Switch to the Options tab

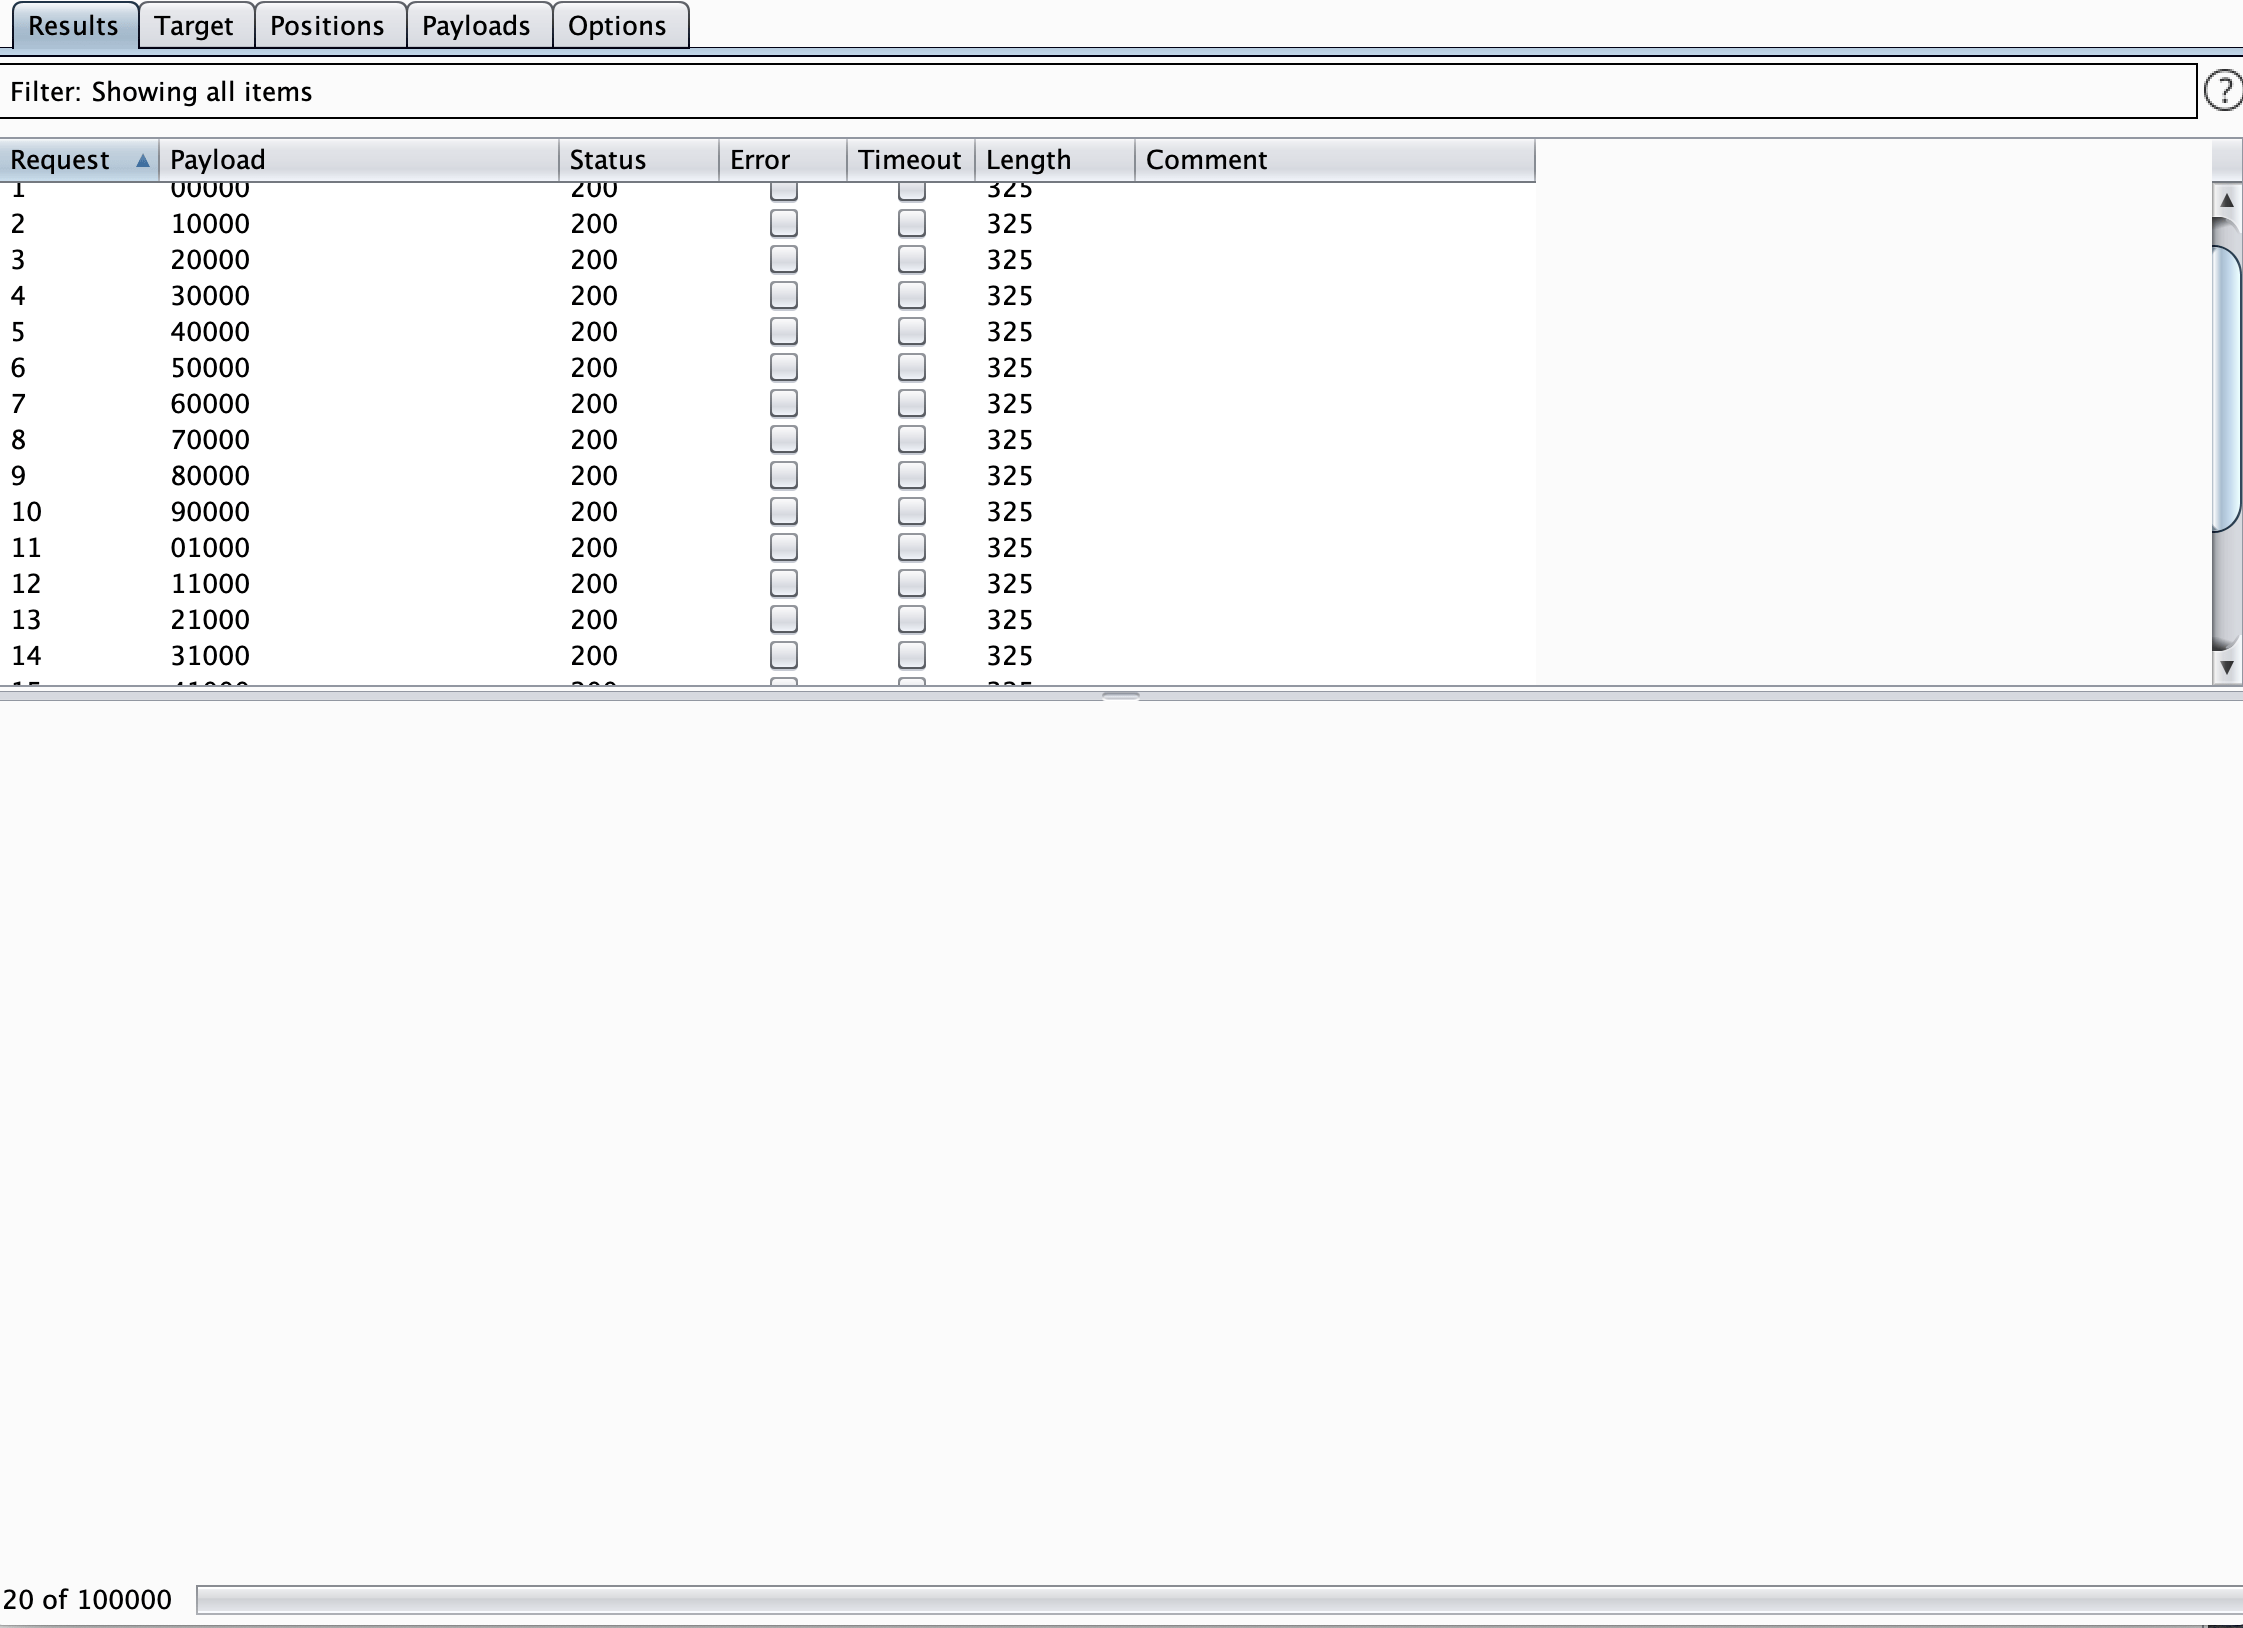(x=617, y=25)
